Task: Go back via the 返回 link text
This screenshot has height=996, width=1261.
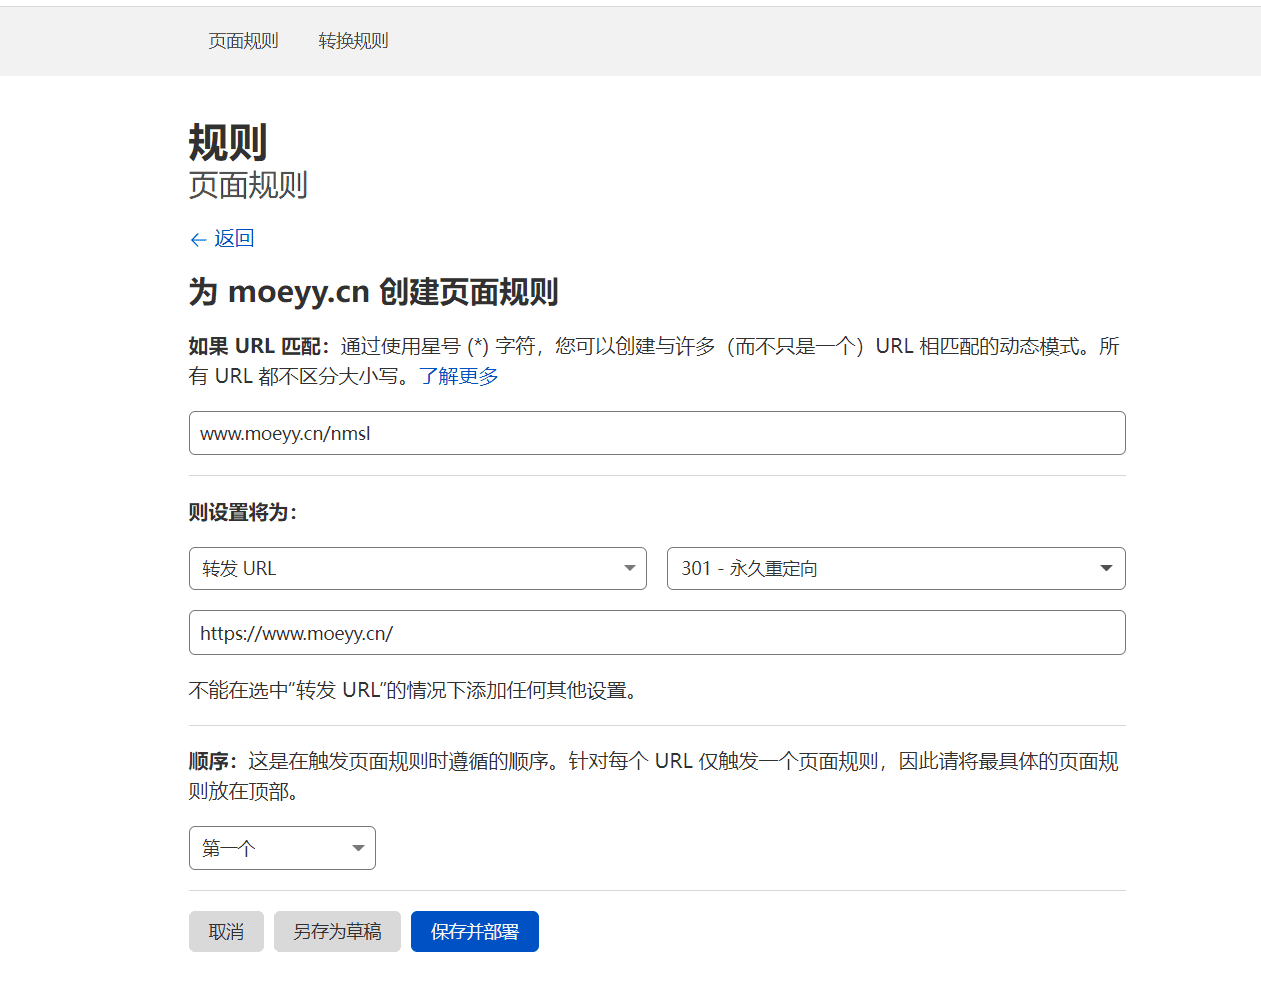Action: (x=234, y=238)
